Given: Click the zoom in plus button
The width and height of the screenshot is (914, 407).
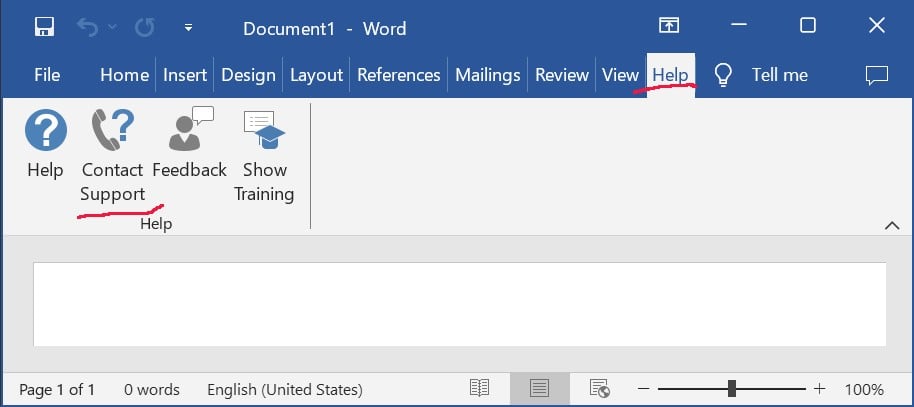Looking at the screenshot, I should pyautogui.click(x=820, y=389).
